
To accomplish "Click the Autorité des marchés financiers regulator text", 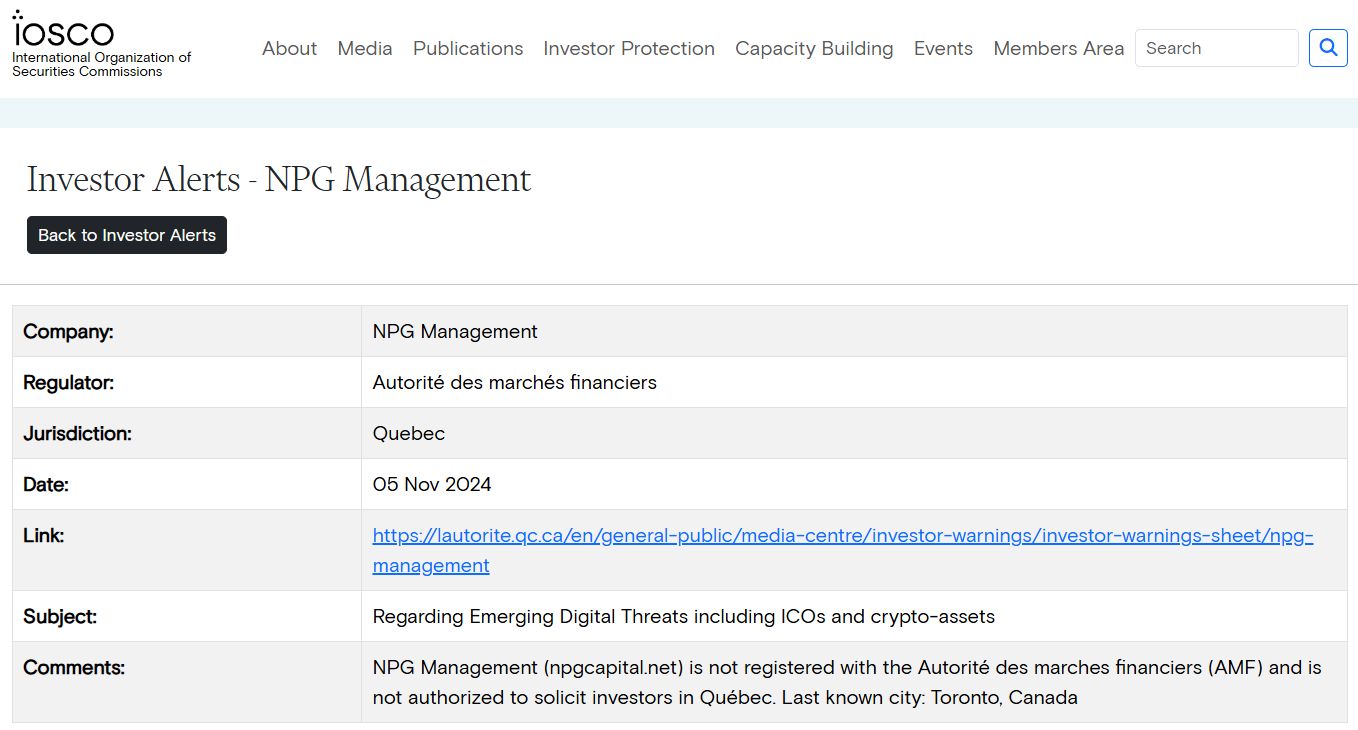I will [514, 382].
